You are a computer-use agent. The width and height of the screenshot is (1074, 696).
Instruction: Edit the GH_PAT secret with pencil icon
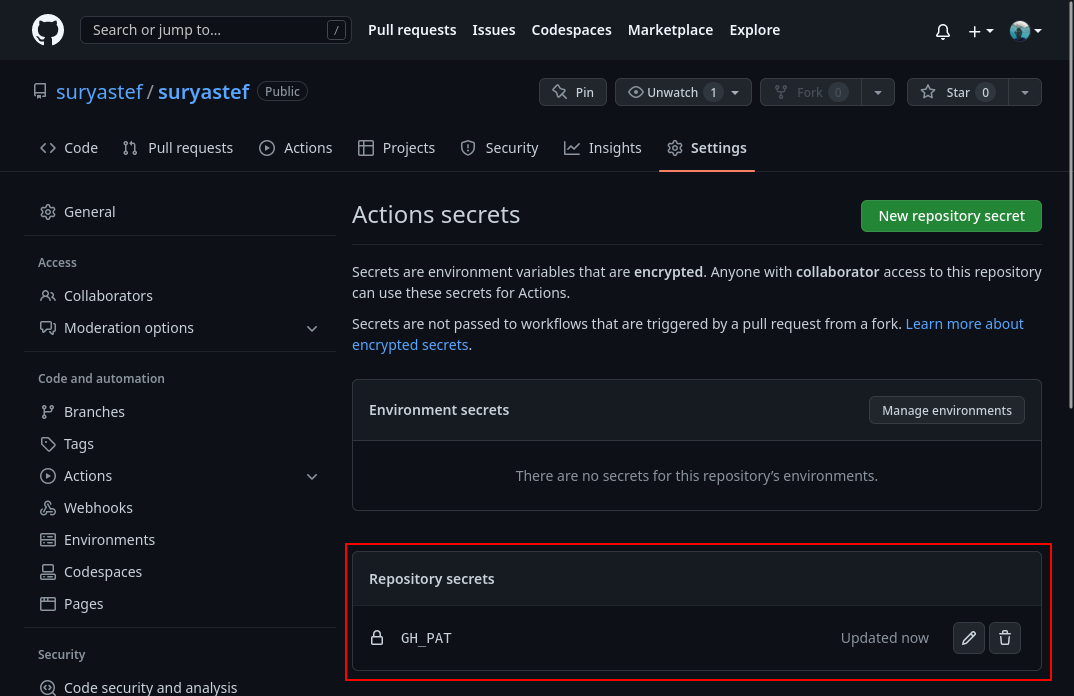[x=969, y=638]
